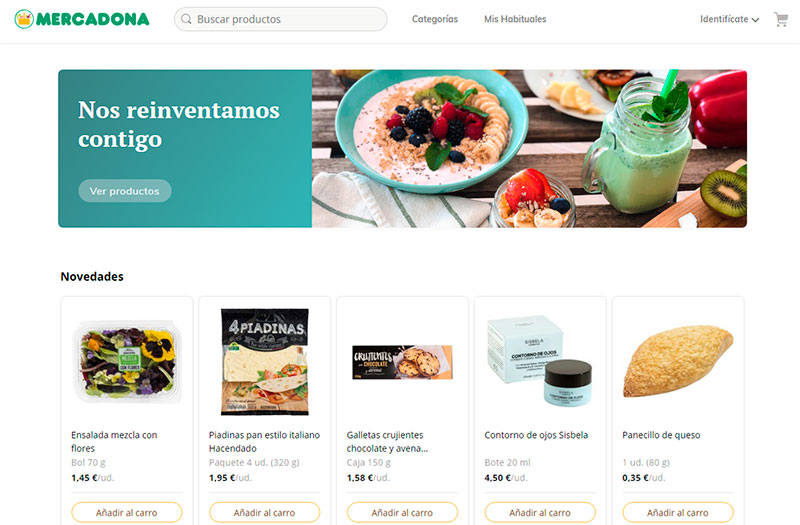Open the Sisbela eye cream image
800x525 pixels.
click(540, 361)
